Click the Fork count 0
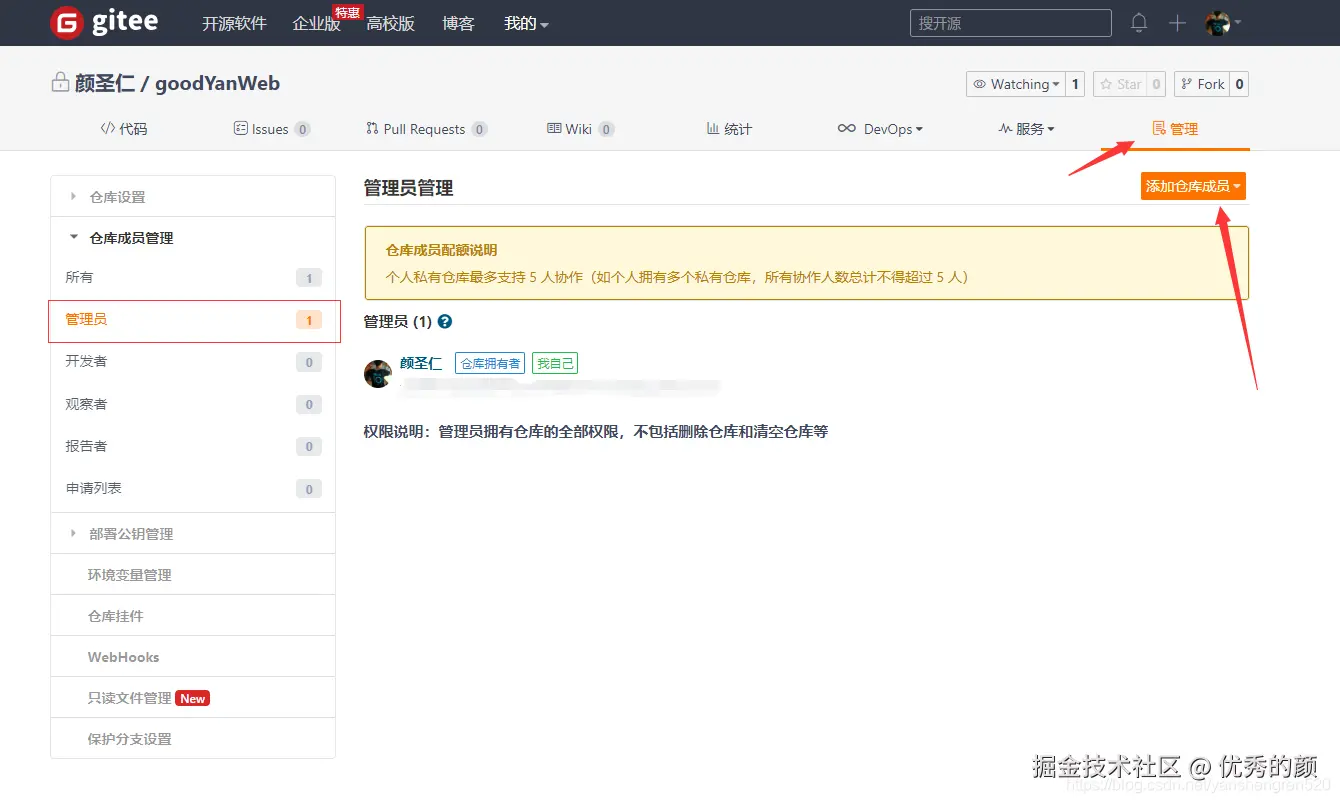Image resolution: width=1340 pixels, height=803 pixels. [x=1239, y=84]
